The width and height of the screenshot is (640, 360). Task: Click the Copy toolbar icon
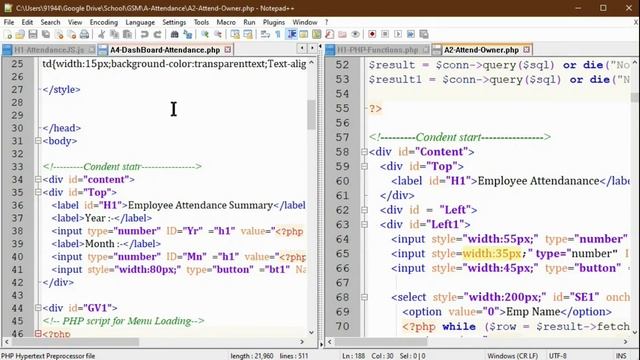(115, 35)
